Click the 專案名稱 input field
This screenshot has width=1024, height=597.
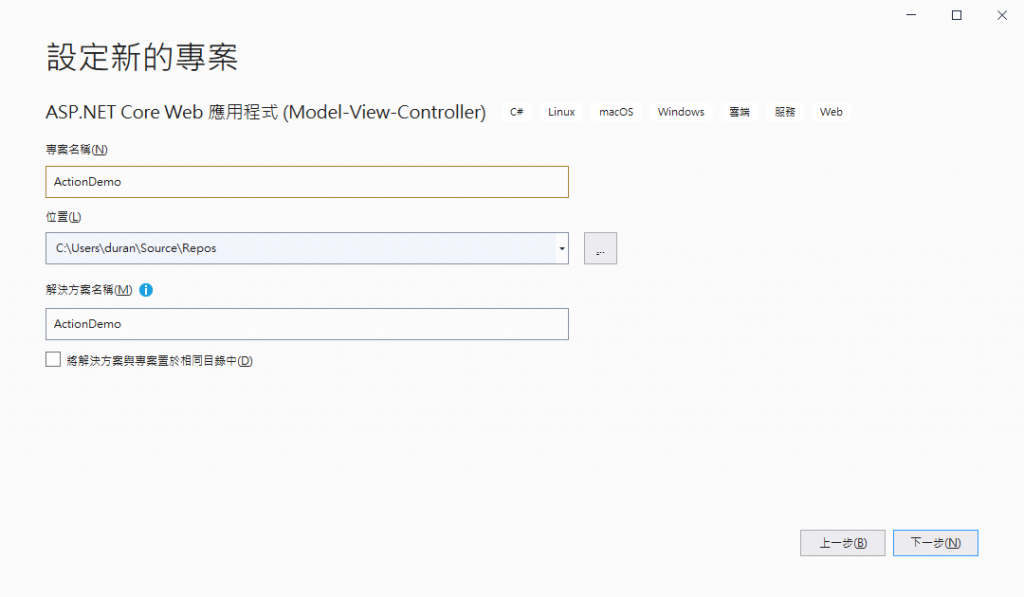coord(307,182)
